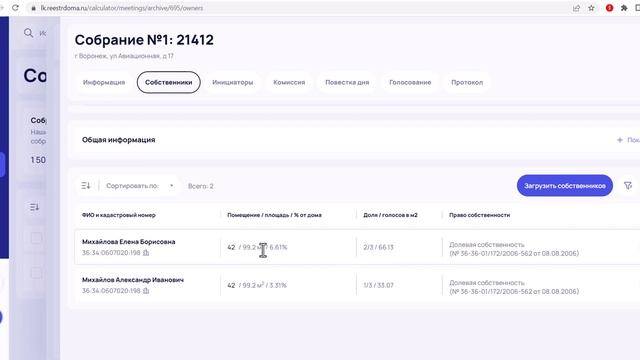Switch to the Информация tab
The width and height of the screenshot is (640, 360).
[104, 82]
